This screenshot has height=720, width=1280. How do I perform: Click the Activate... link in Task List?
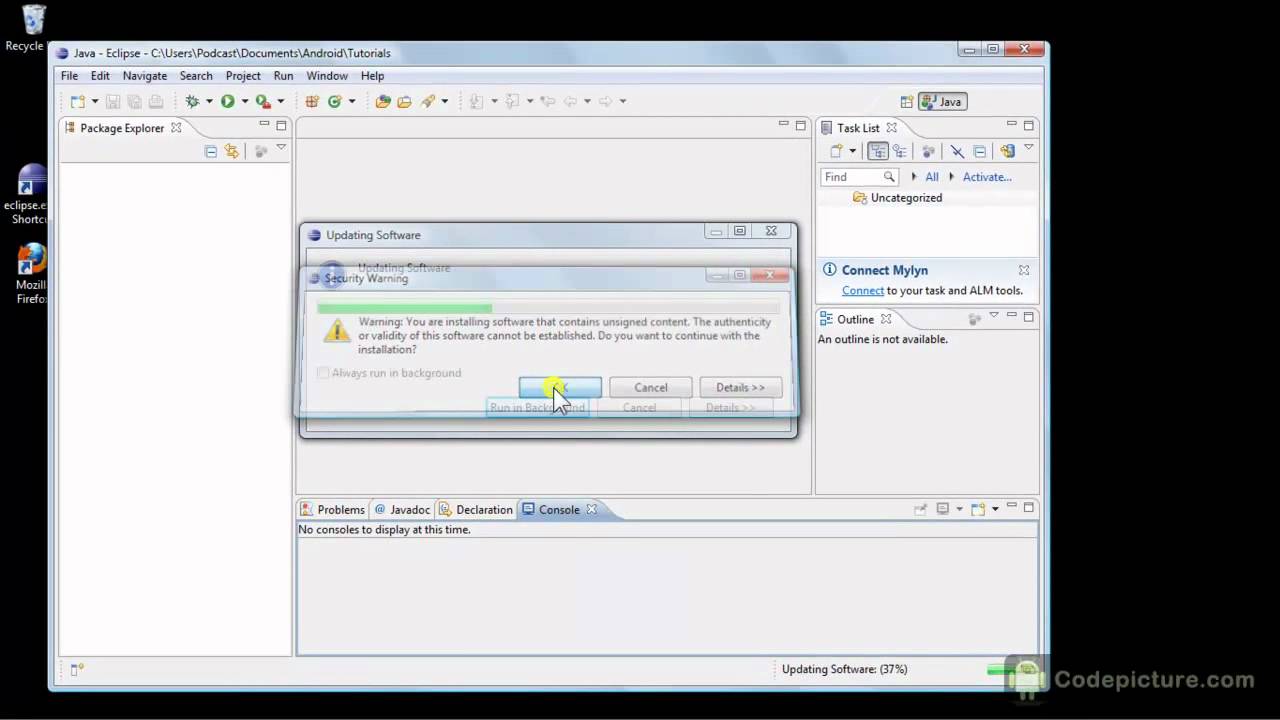pyautogui.click(x=987, y=177)
